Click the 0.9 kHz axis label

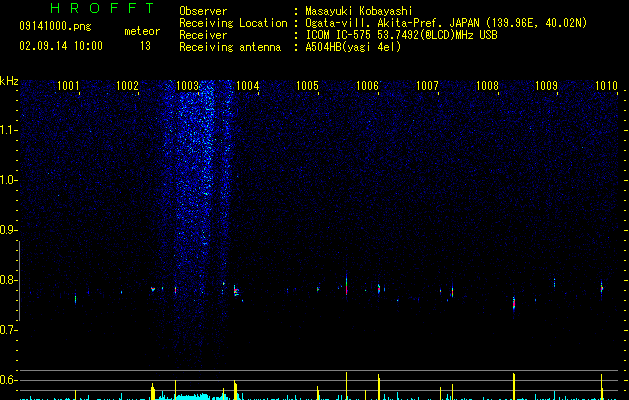[x=8, y=230]
